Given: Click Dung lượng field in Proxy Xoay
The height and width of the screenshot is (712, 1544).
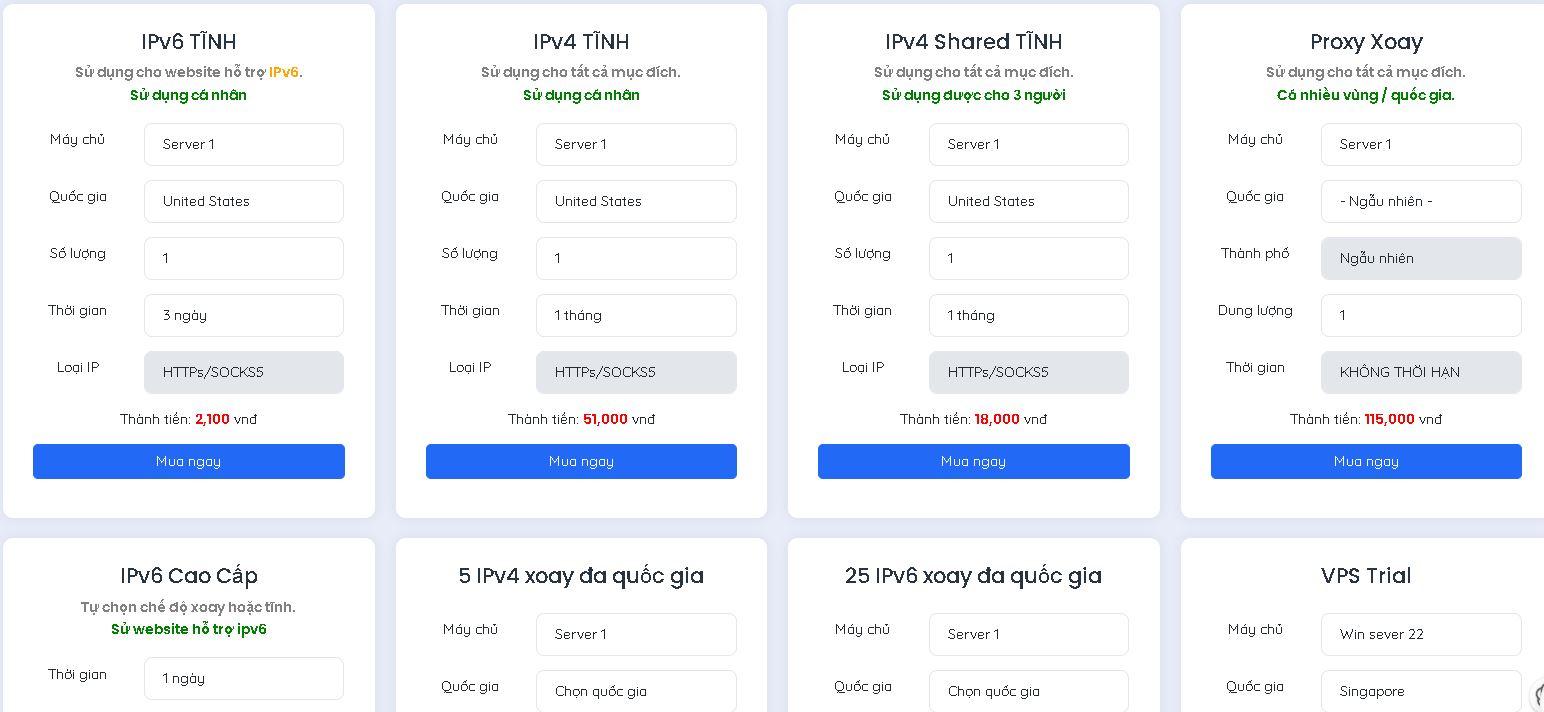Looking at the screenshot, I should coord(1420,315).
